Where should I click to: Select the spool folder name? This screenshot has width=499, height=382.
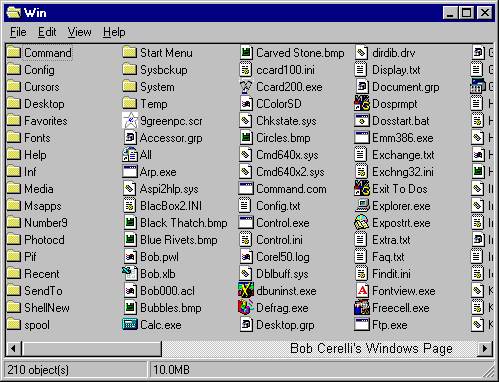coord(37,325)
